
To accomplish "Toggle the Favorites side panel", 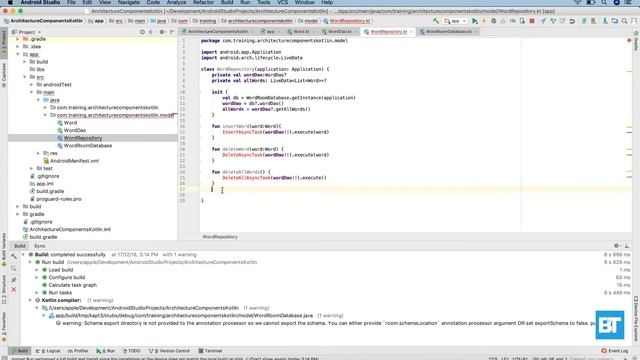I will click(4, 327).
